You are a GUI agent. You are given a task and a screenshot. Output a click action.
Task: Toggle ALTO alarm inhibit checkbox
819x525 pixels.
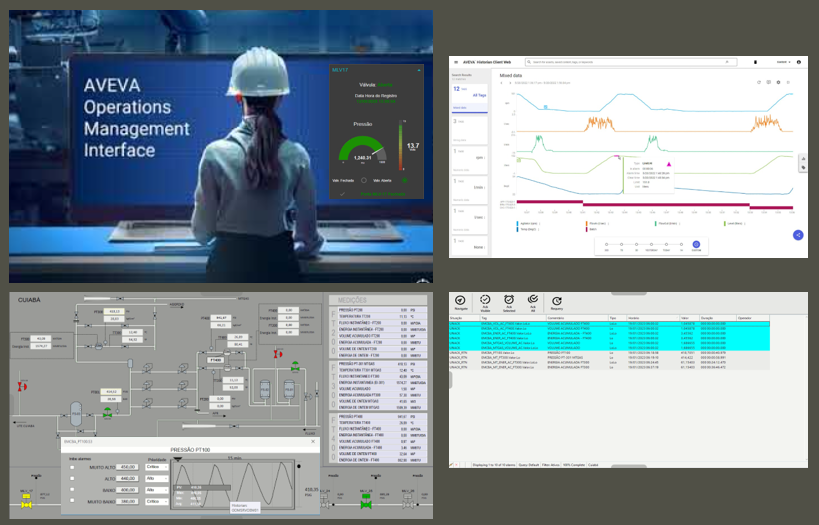pos(72,478)
